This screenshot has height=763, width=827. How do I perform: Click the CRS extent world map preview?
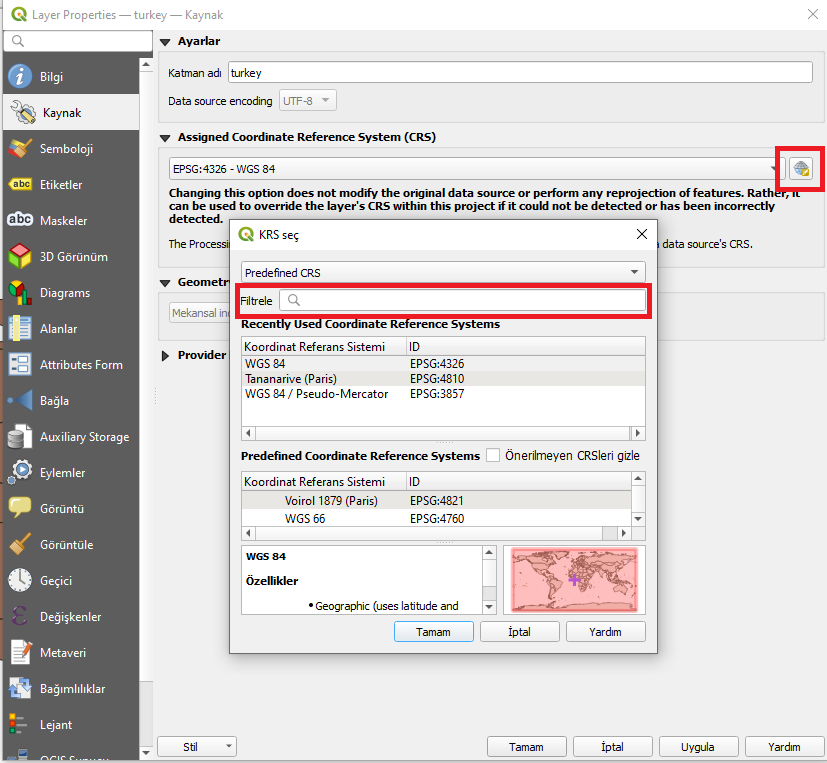point(574,580)
